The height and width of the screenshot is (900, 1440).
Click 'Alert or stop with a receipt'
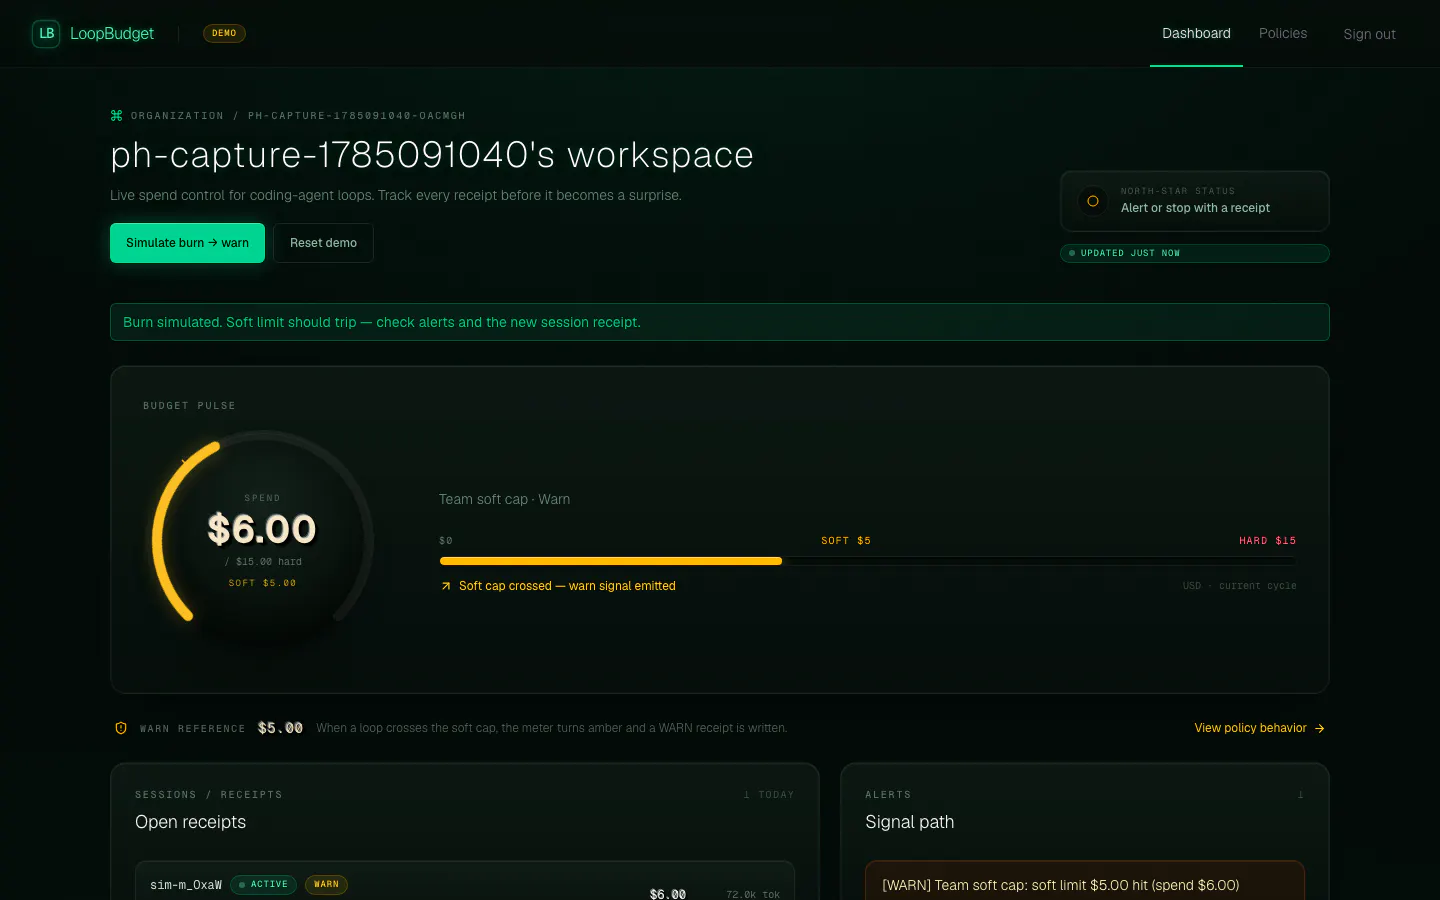tap(1195, 208)
